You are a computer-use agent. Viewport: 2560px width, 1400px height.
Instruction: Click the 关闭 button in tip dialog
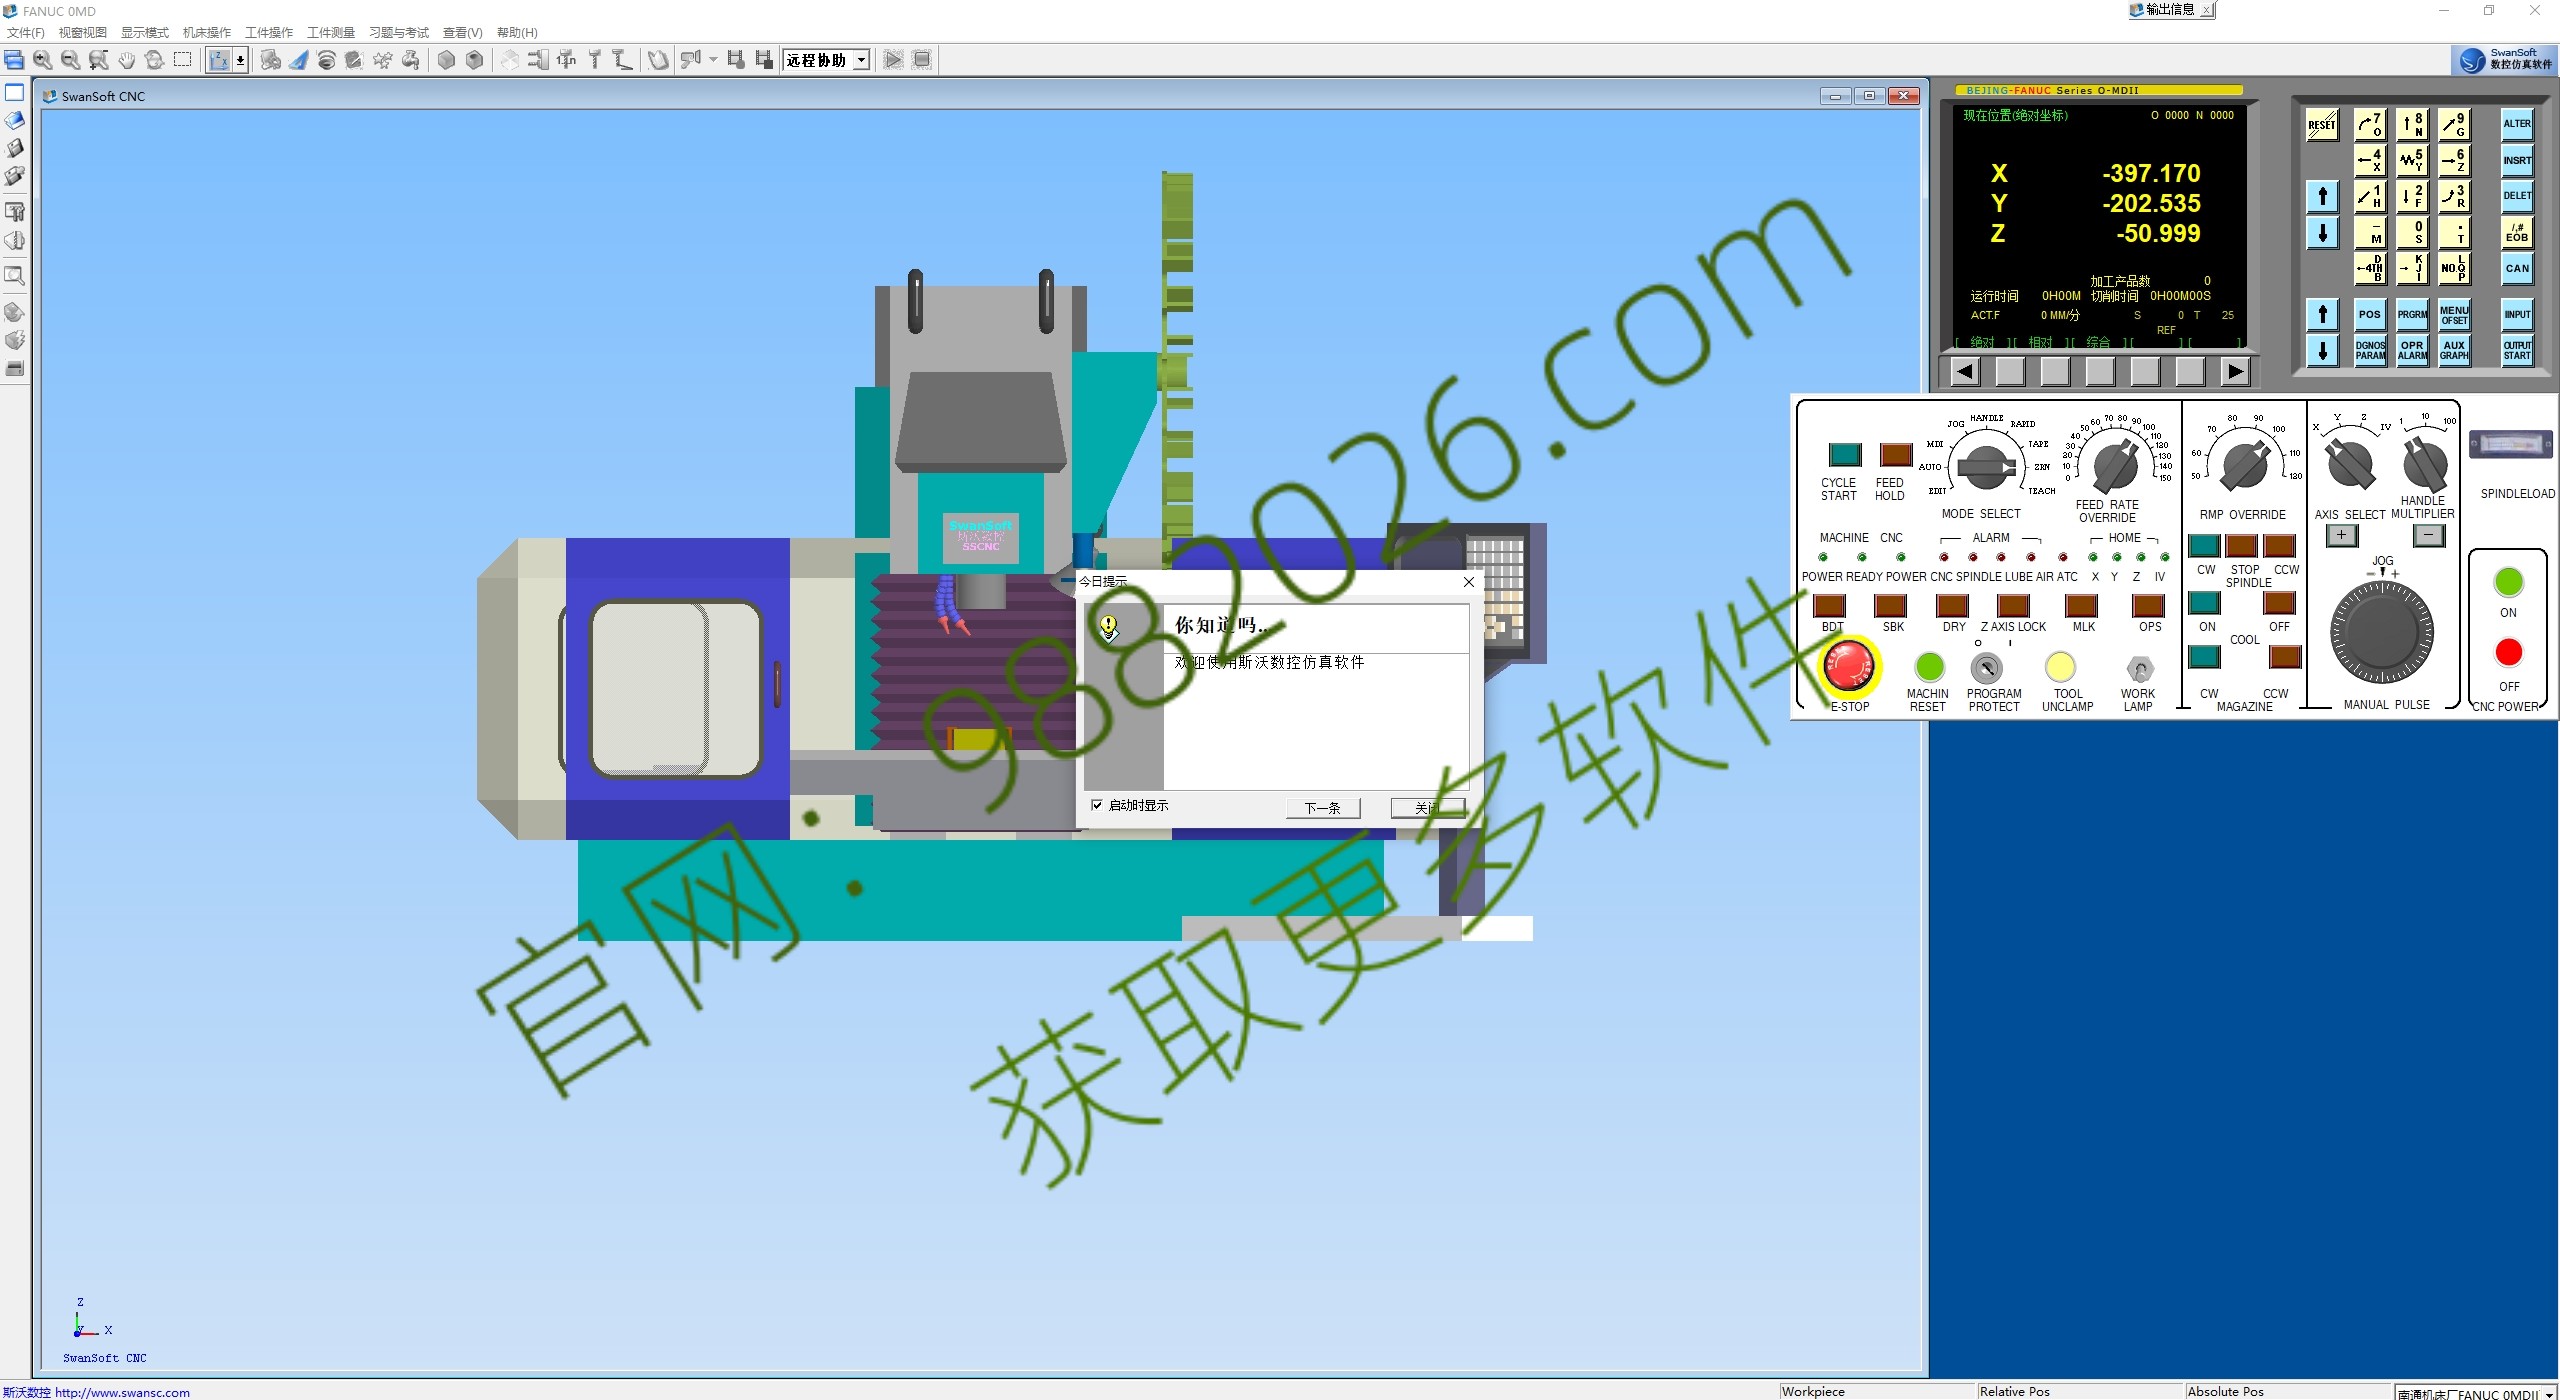click(x=1428, y=808)
